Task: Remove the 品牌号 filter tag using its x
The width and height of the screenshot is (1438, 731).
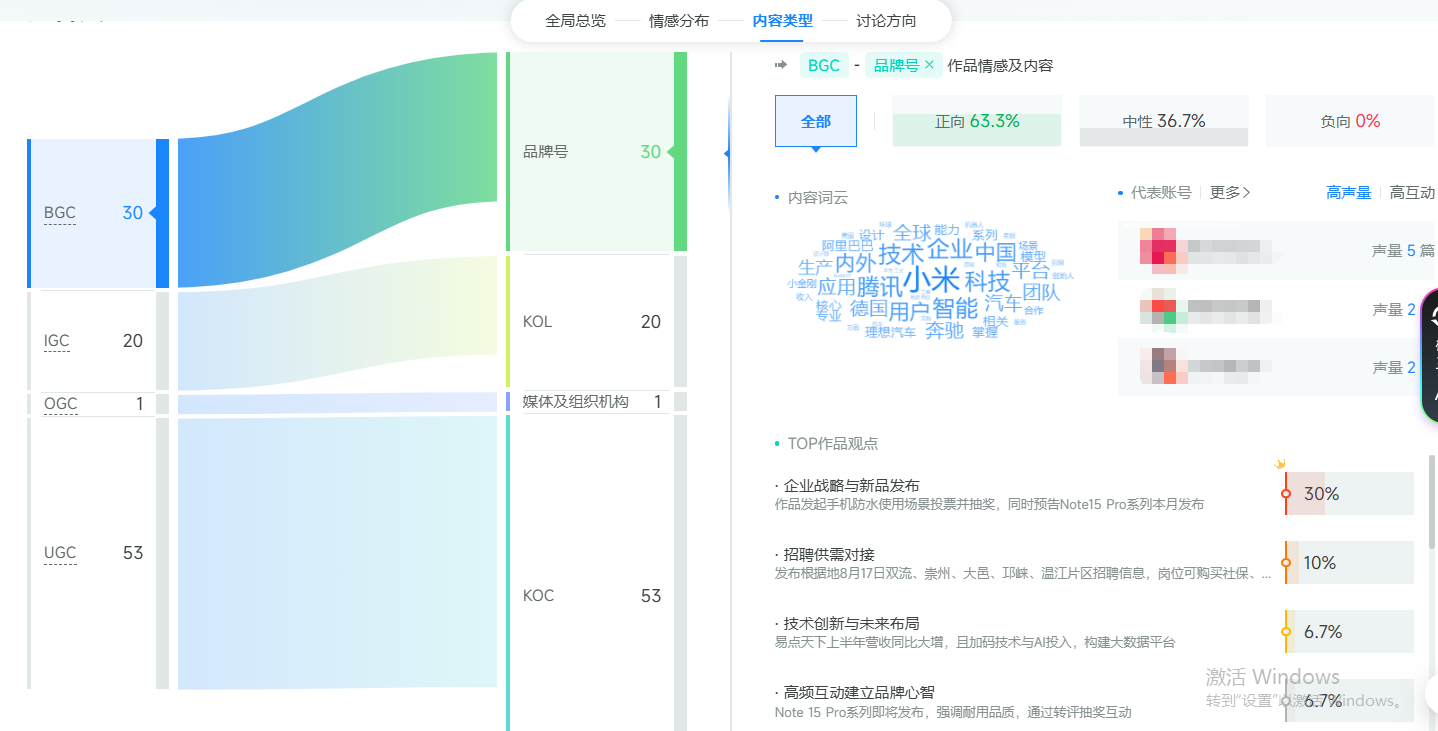Action: coord(929,65)
